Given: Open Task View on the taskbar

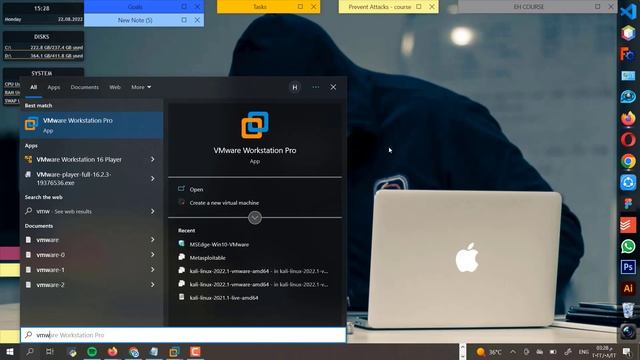Looking at the screenshot, I should pos(50,352).
